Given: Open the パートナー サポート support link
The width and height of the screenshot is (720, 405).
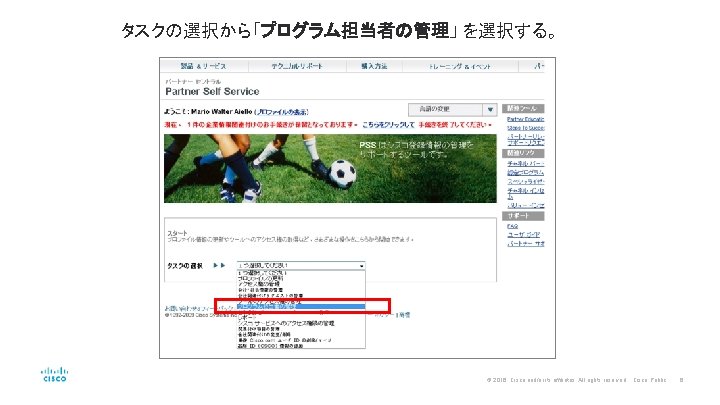Looking at the screenshot, I should 526,243.
